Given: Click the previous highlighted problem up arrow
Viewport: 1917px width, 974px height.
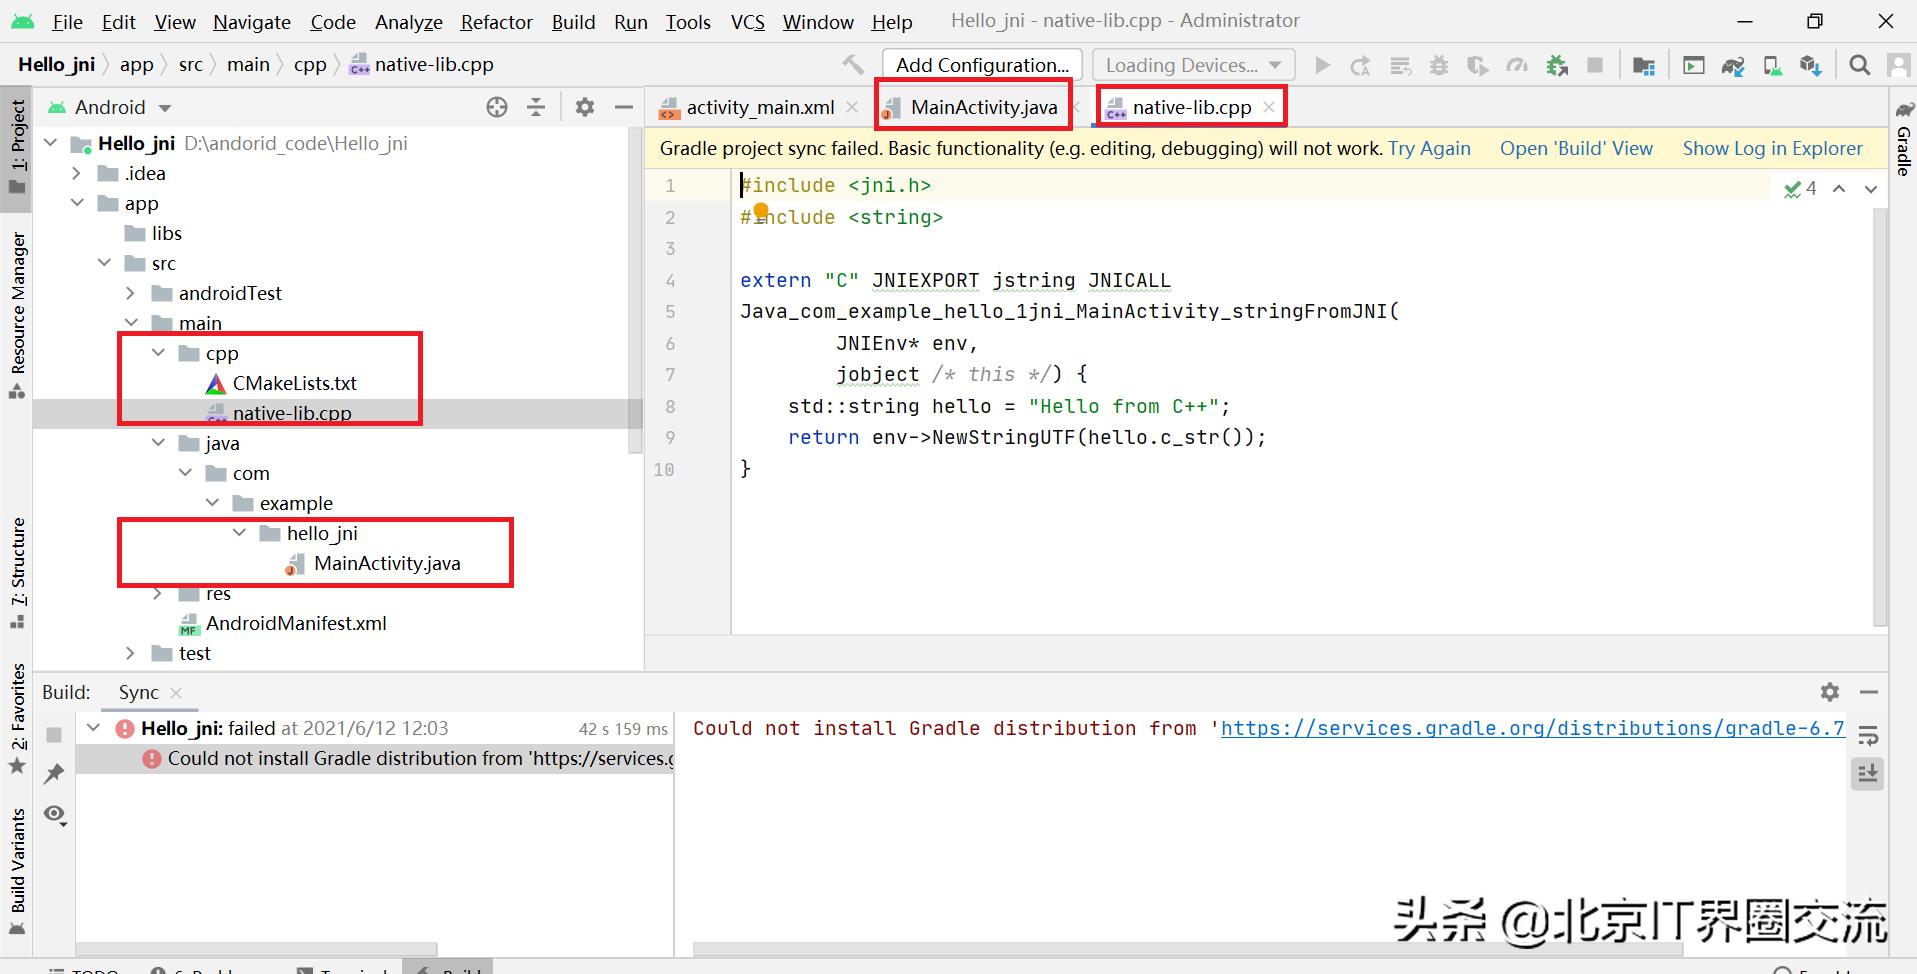Looking at the screenshot, I should pos(1838,188).
